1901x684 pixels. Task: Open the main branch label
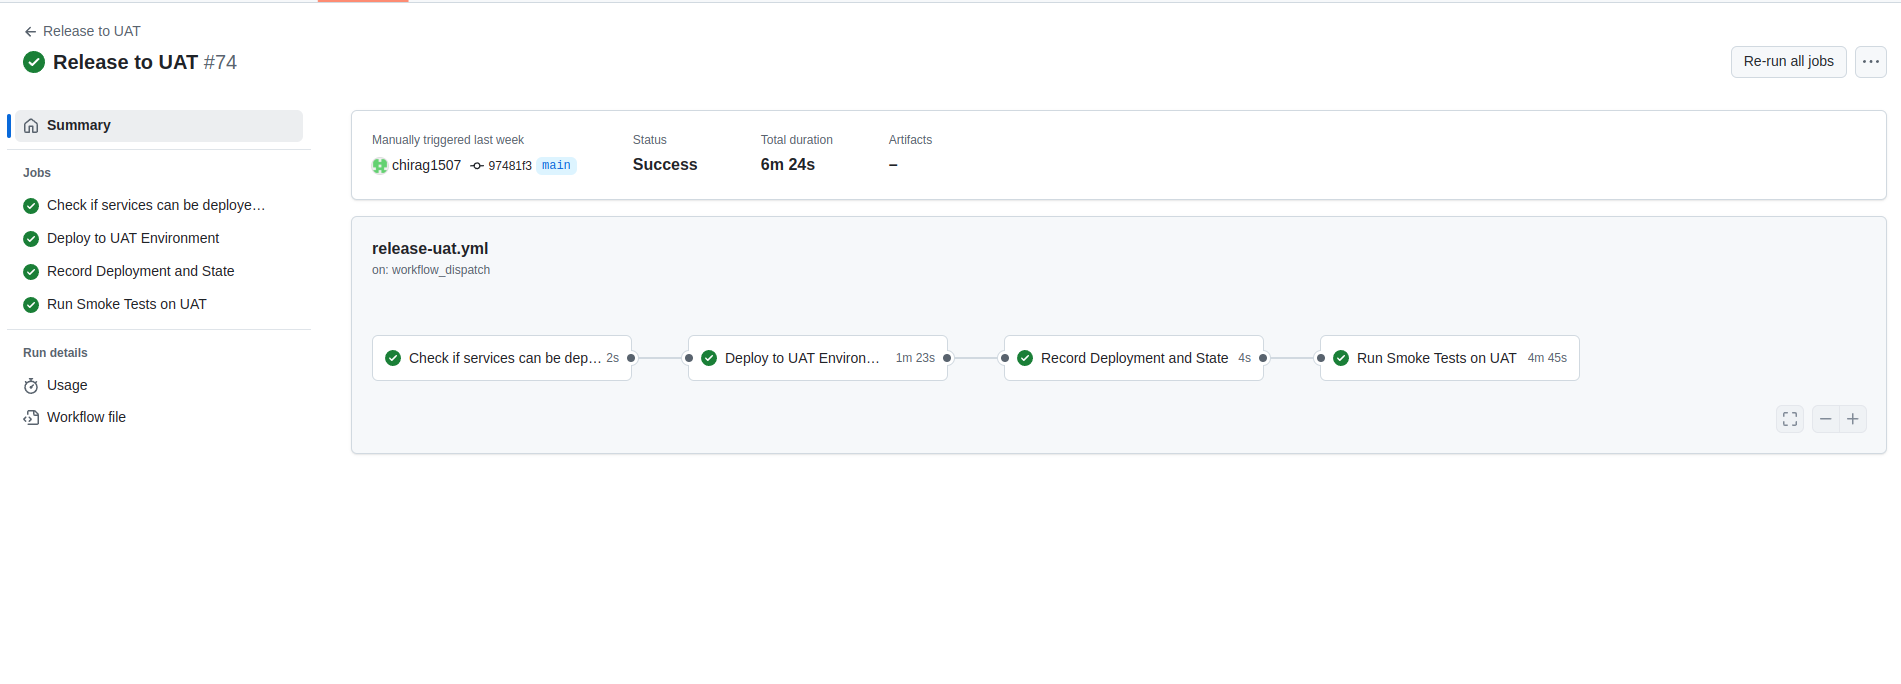point(556,166)
